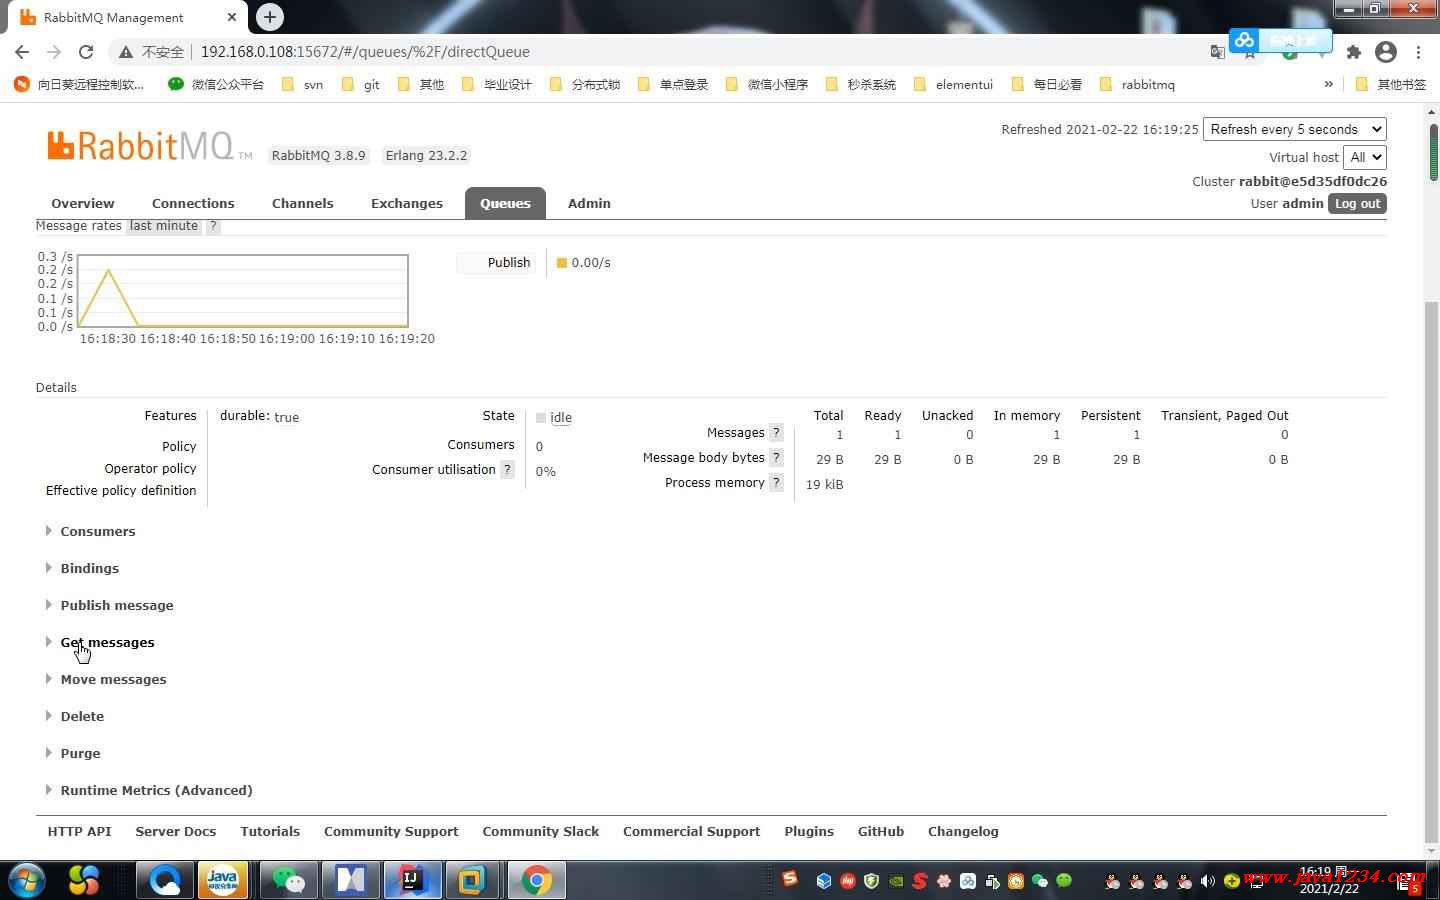
Task: Click help icon next to Process memory
Action: click(777, 482)
